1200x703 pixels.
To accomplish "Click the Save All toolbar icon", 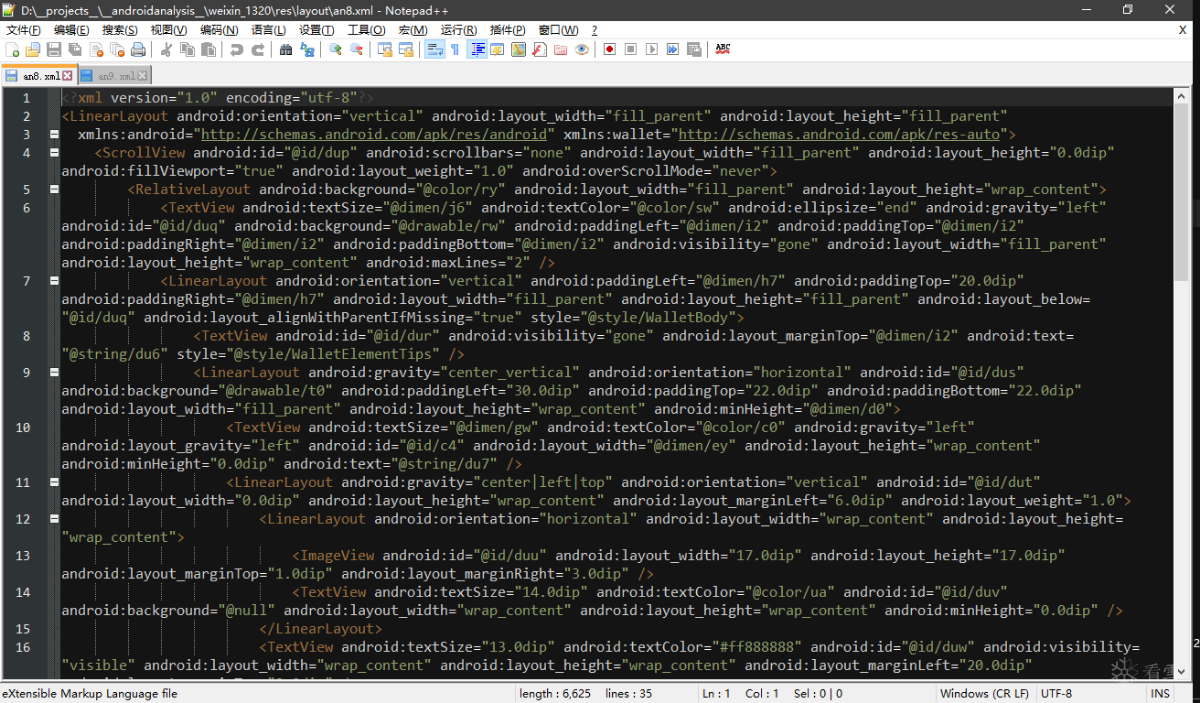I will (x=75, y=49).
